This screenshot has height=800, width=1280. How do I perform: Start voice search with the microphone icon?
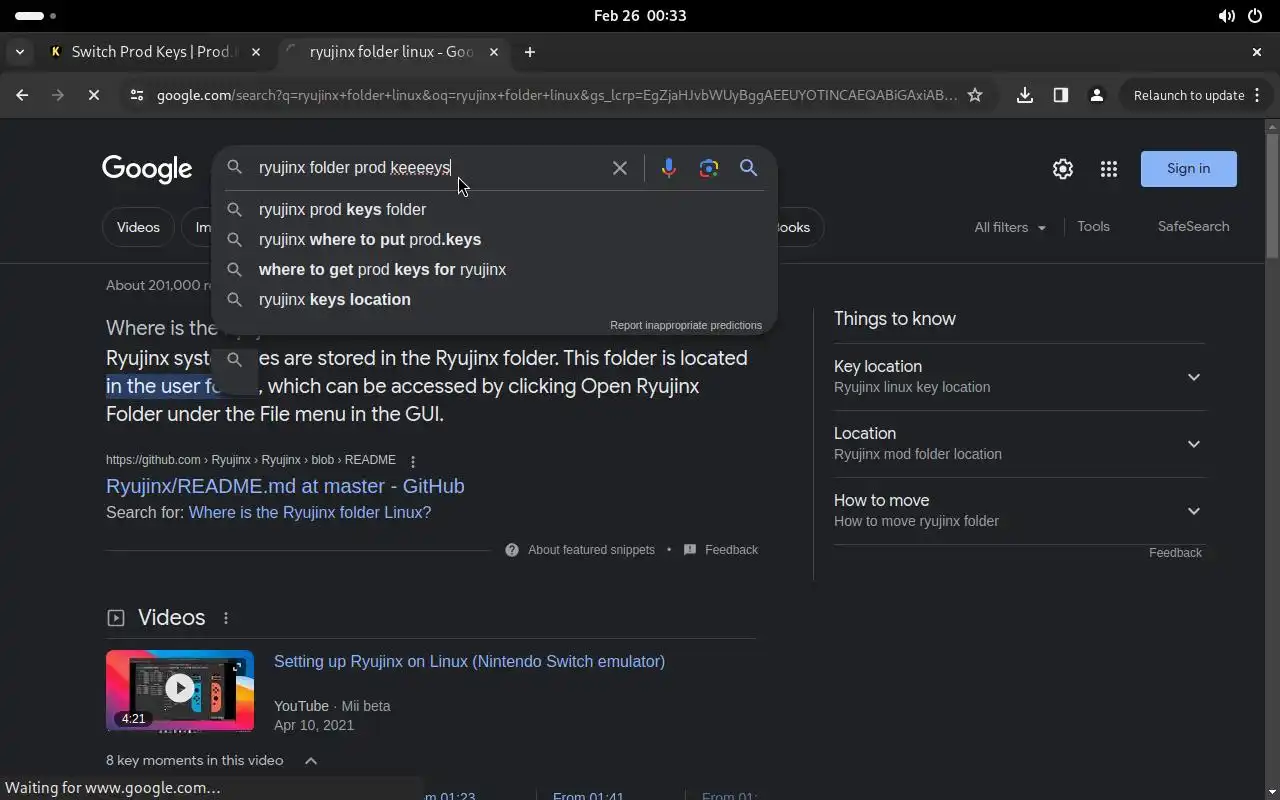pyautogui.click(x=669, y=168)
